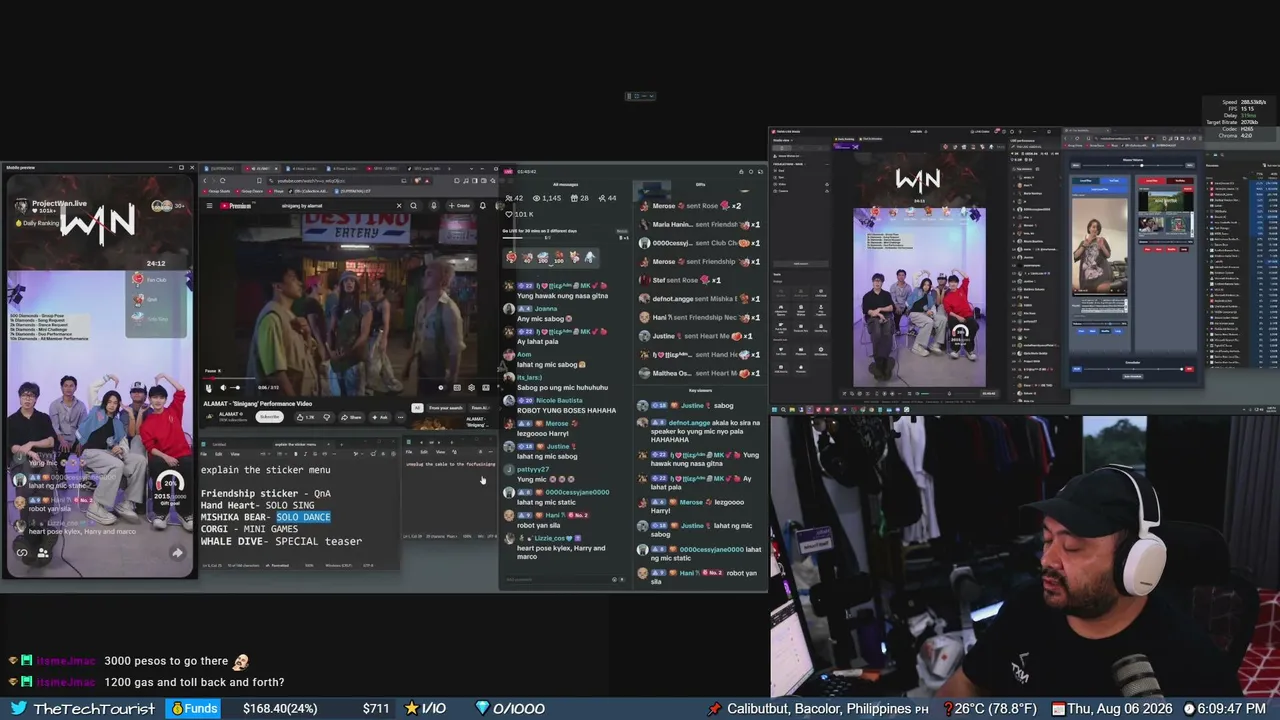Switch left deck to the YouTube tab
The width and height of the screenshot is (1280, 720).
pos(1113,181)
